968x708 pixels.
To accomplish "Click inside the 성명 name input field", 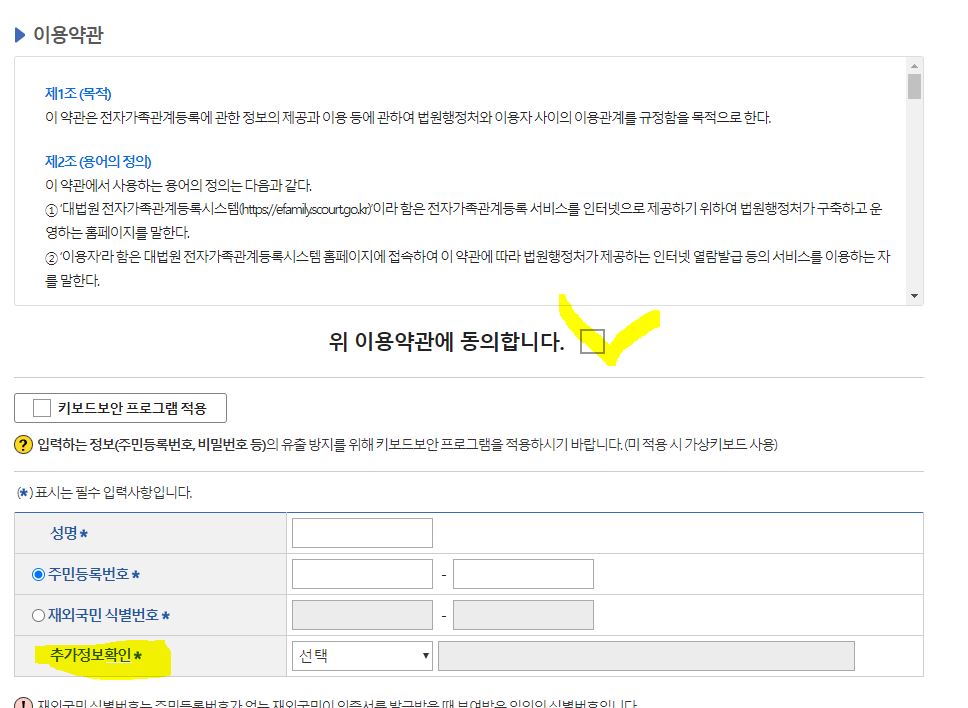I will [x=361, y=532].
